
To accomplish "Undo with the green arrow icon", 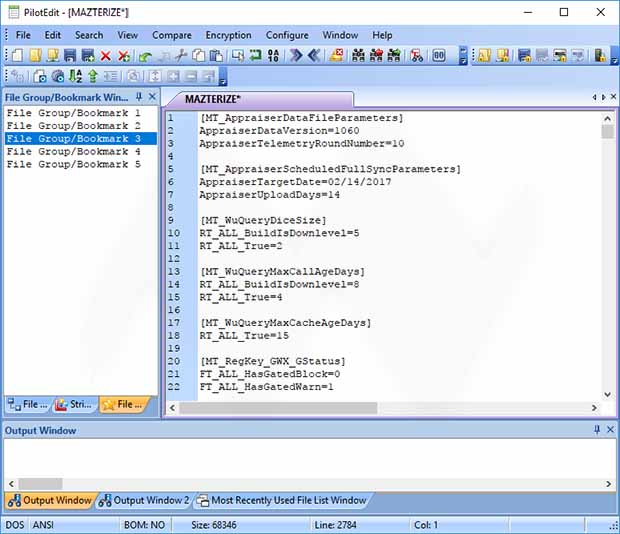I will 146,57.
